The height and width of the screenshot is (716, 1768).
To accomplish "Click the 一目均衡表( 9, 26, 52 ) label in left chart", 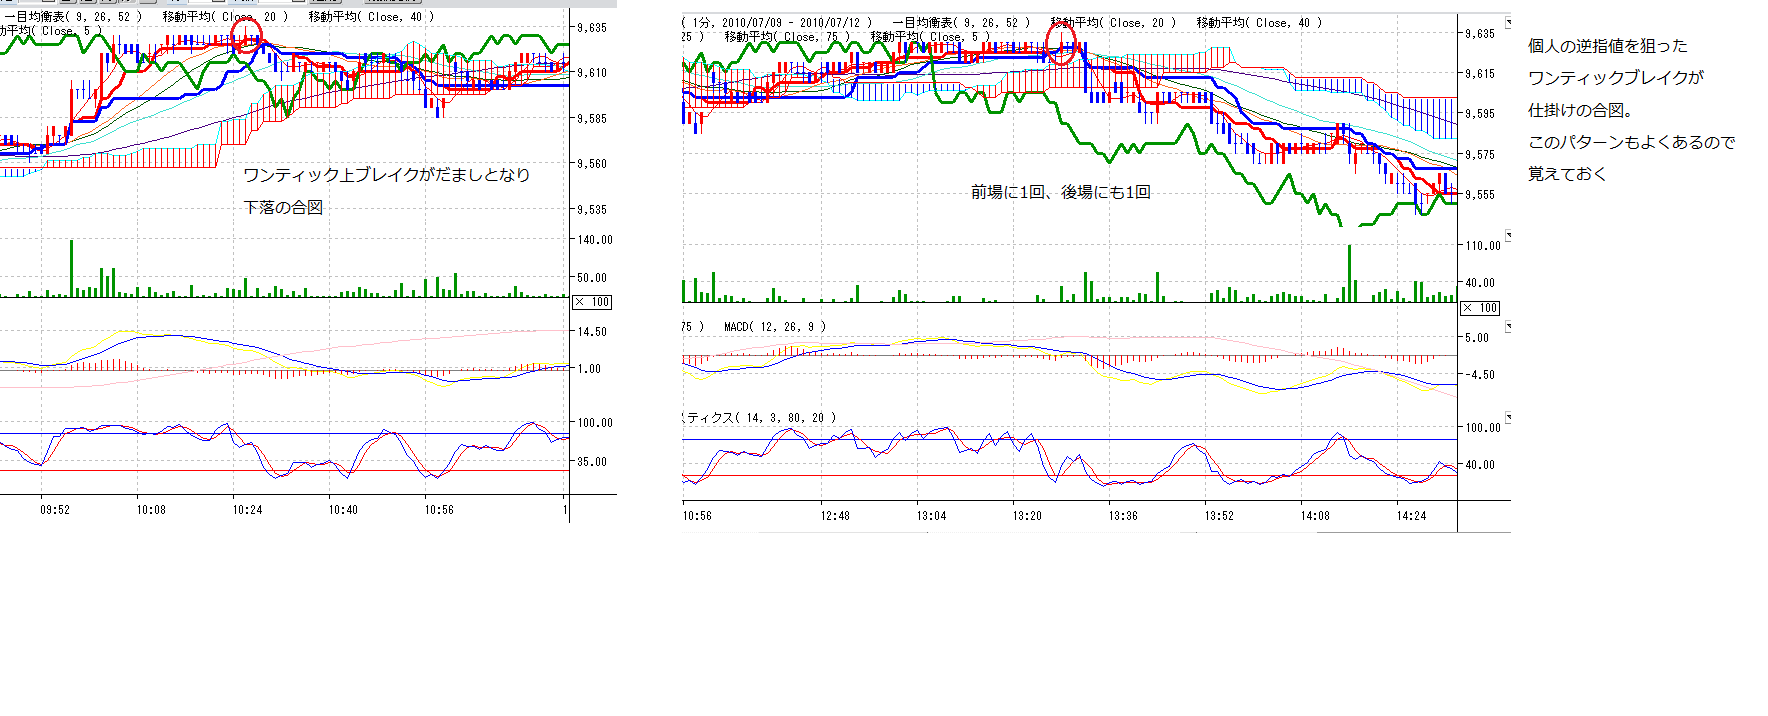I will [72, 17].
